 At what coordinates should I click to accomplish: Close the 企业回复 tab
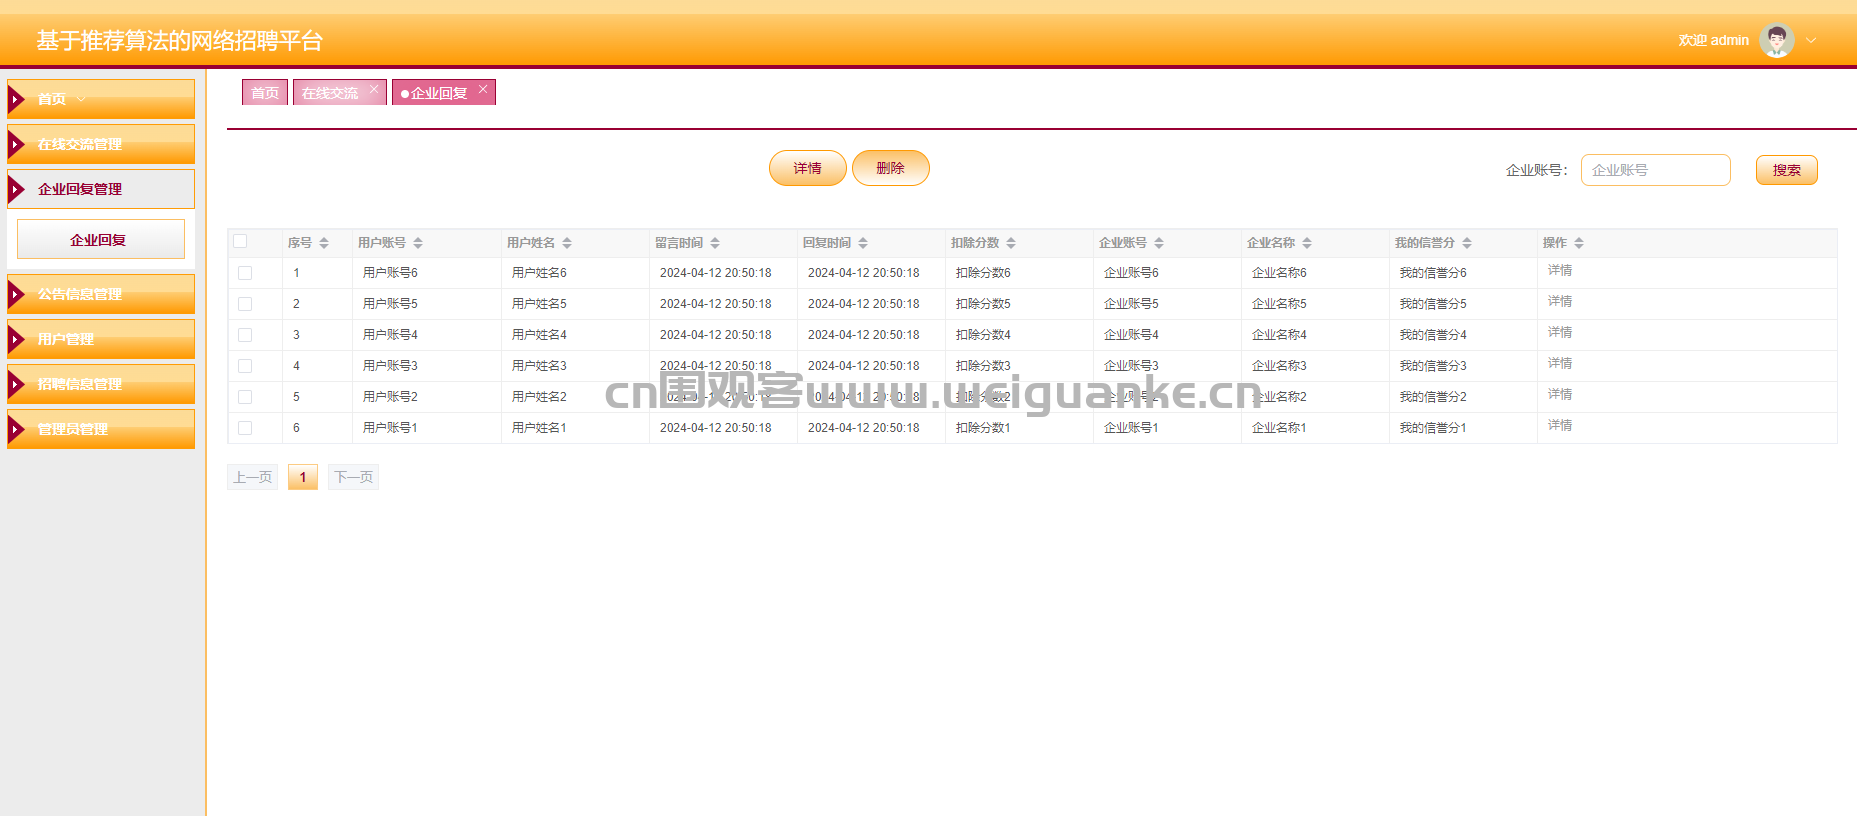[x=483, y=89]
